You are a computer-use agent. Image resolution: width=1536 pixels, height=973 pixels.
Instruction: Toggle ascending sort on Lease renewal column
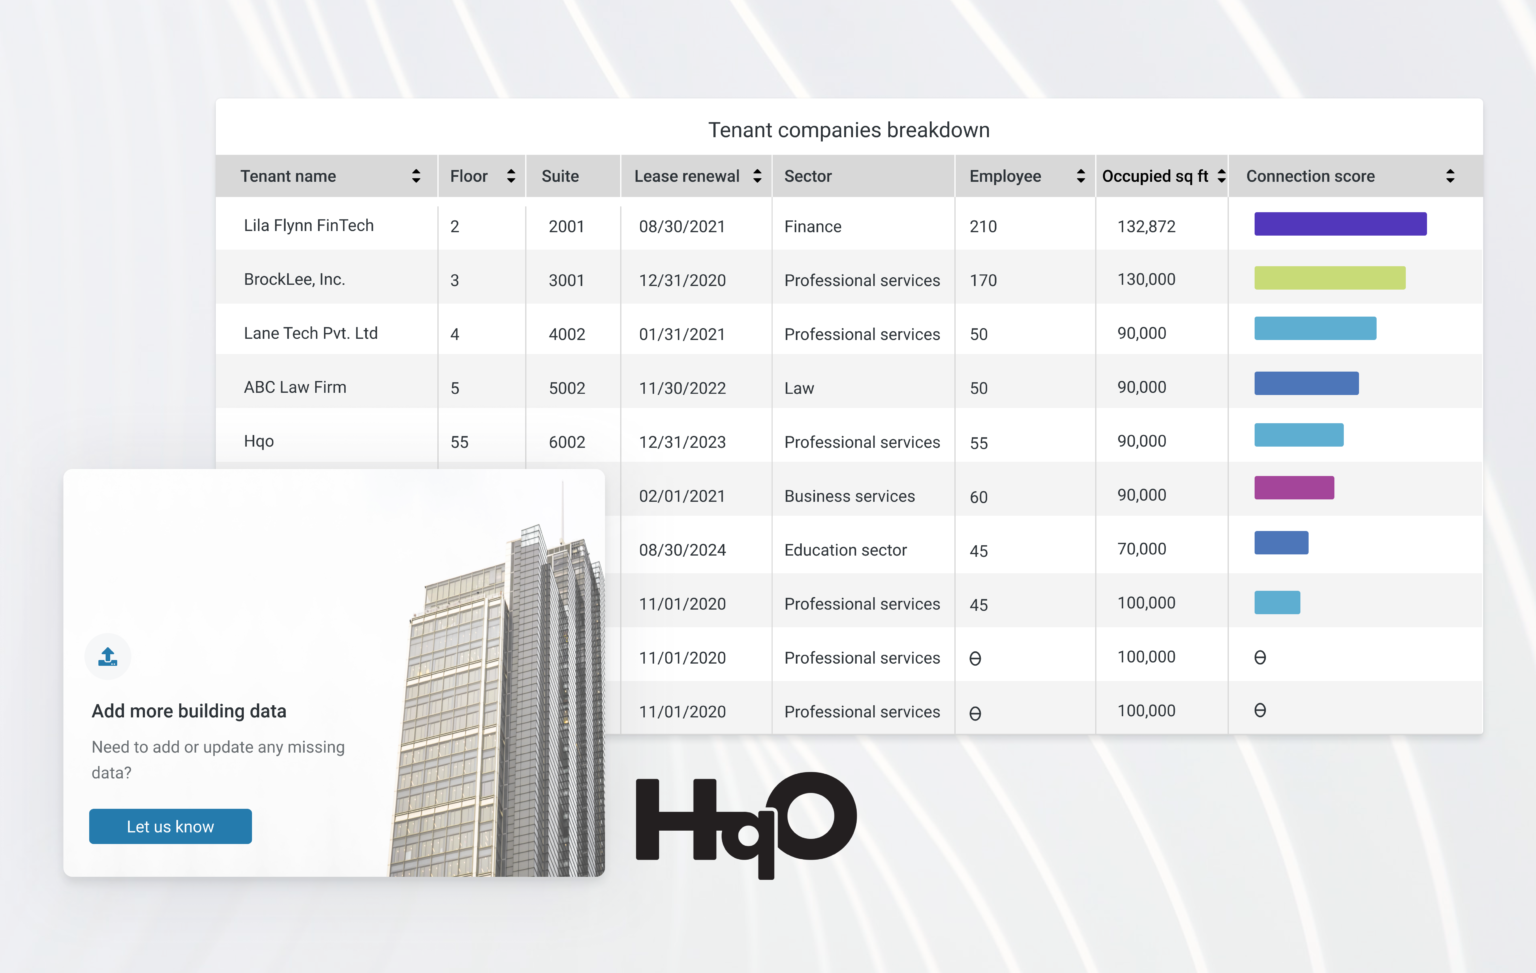click(x=757, y=175)
